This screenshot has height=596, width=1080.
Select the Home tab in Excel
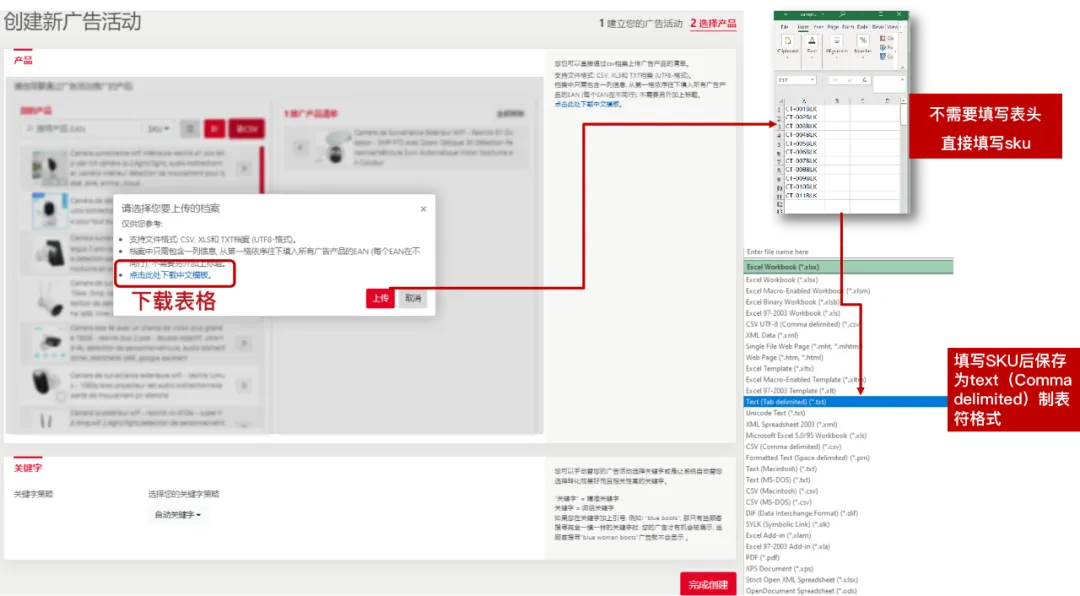tap(803, 27)
